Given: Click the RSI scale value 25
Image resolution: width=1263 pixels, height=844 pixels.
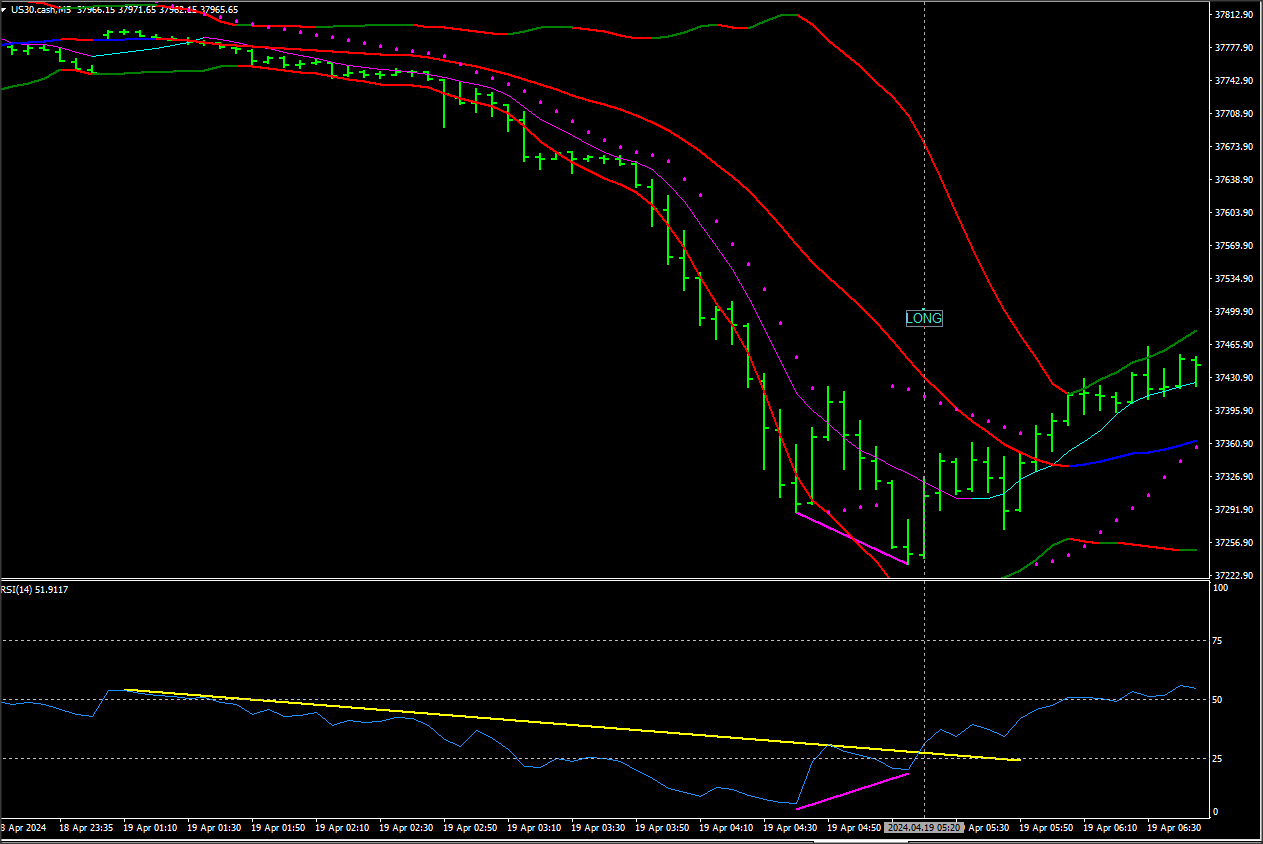Looking at the screenshot, I should [x=1217, y=759].
